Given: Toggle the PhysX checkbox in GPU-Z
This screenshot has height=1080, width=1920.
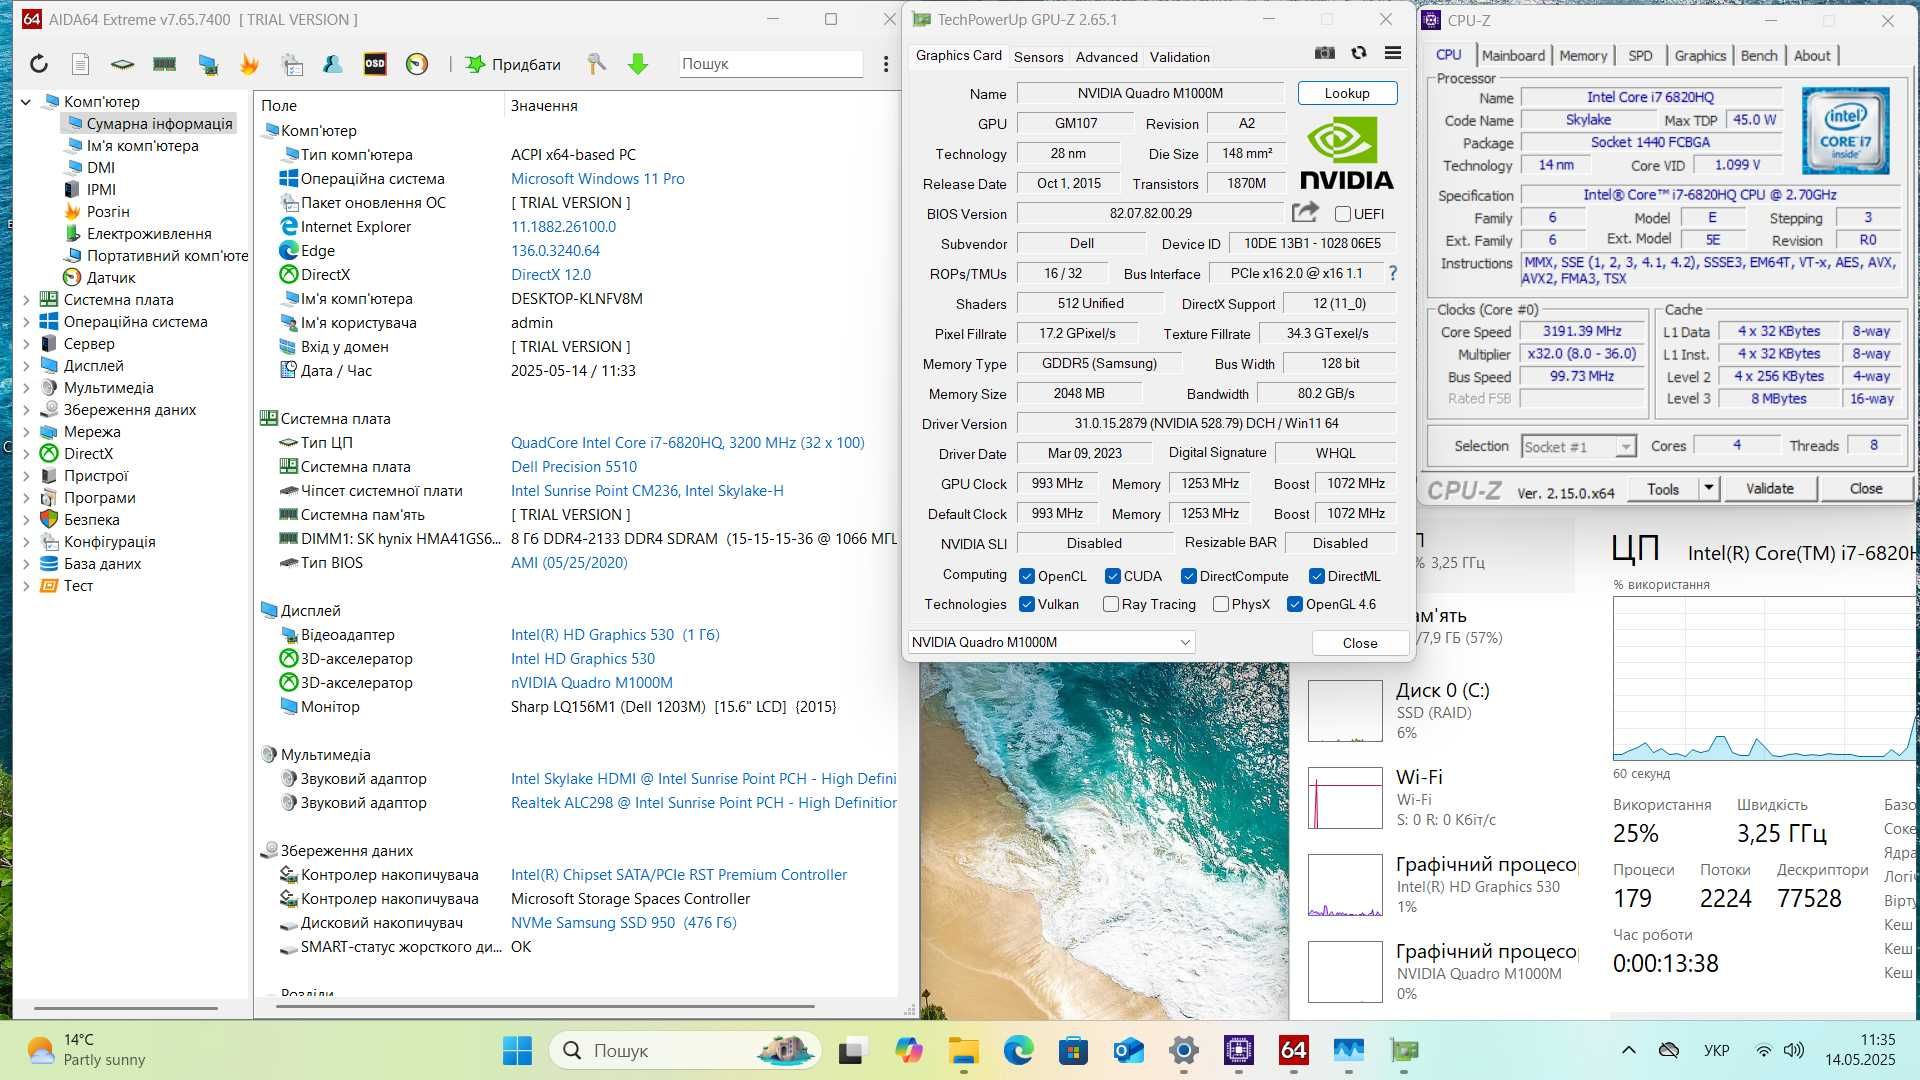Looking at the screenshot, I should (1220, 604).
